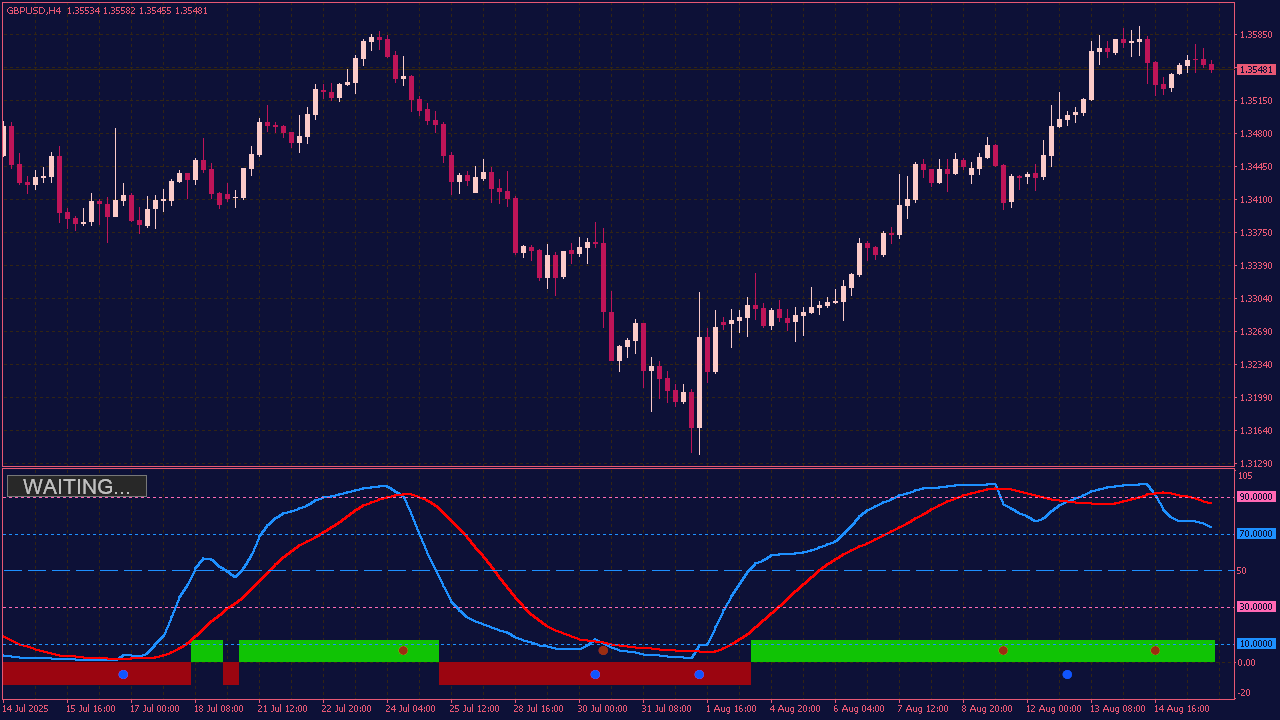Click the GBPUSD,H4 chart title text
Screen dimensions: 1280x720
[33, 11]
